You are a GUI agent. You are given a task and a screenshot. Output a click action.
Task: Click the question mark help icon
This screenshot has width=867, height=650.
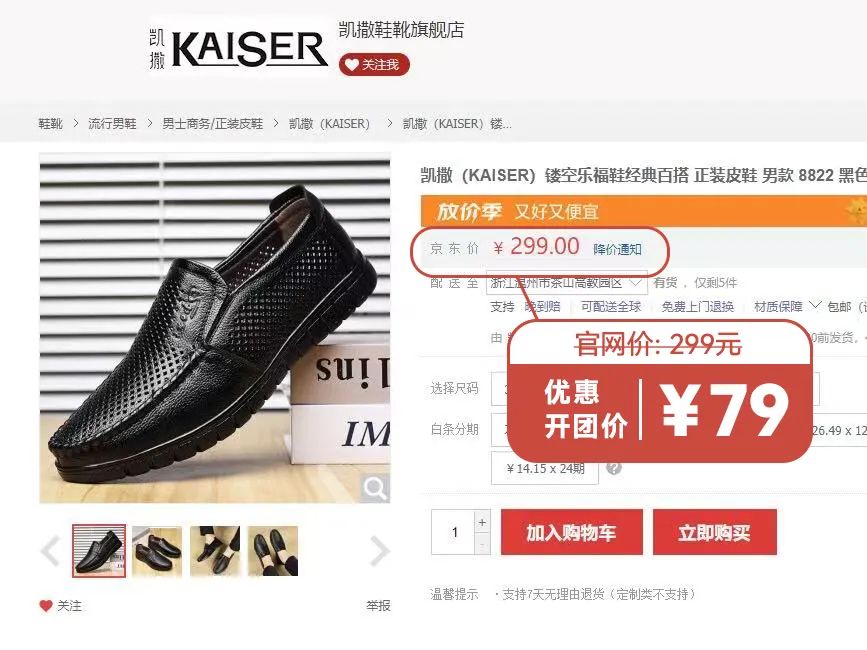(x=614, y=468)
